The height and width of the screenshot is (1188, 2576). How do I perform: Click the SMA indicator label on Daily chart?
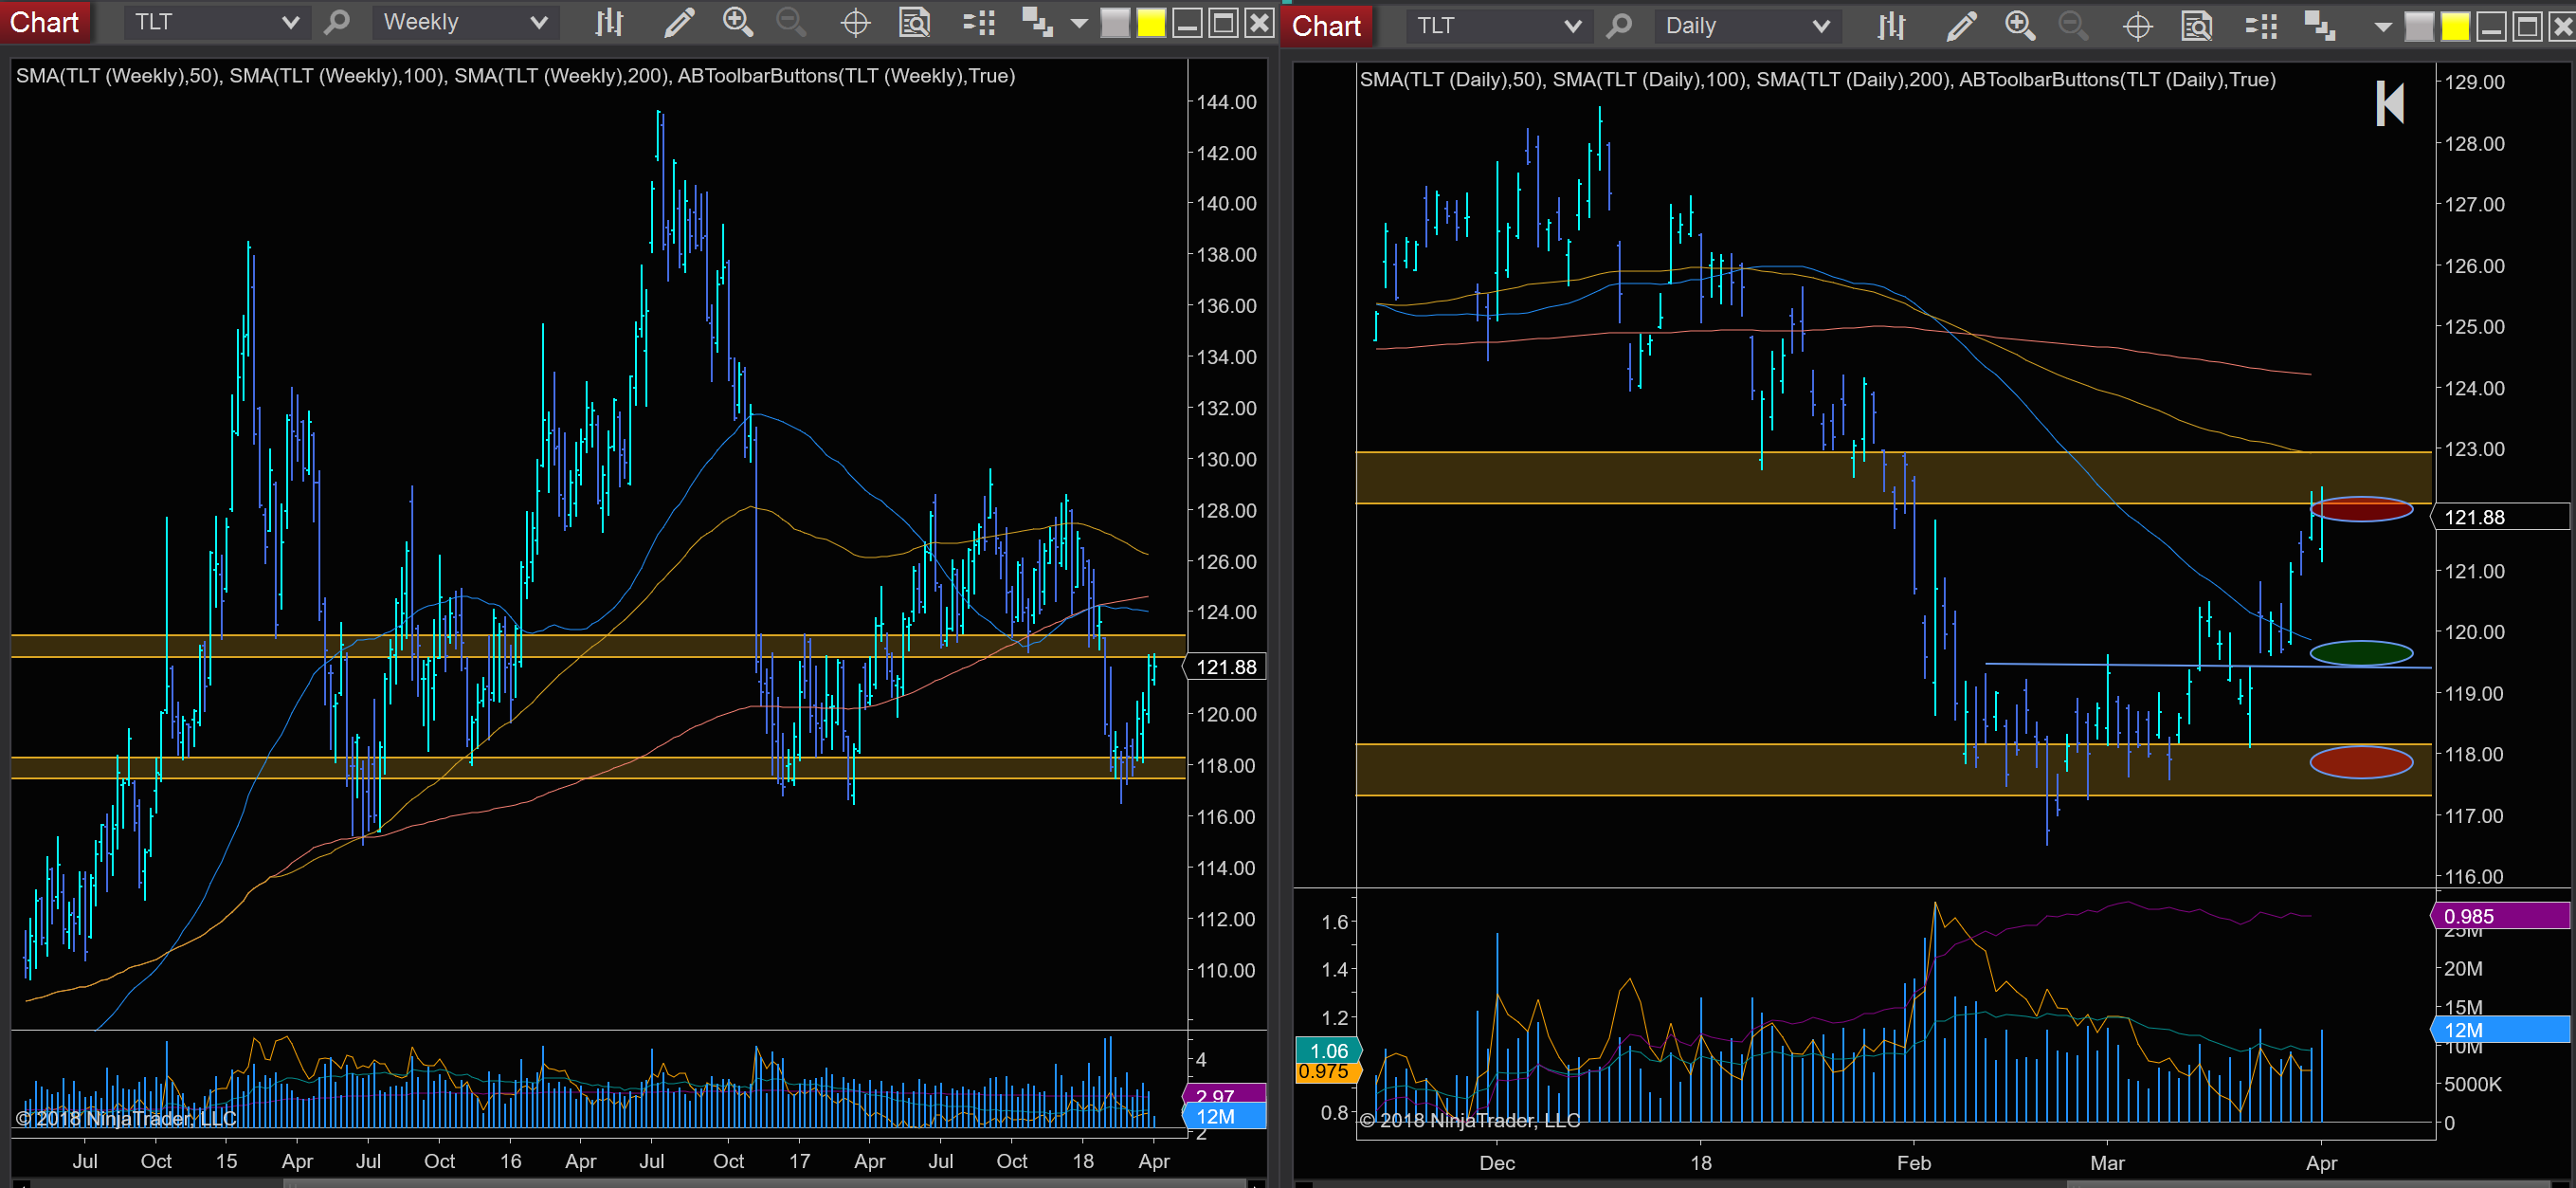pos(1817,80)
